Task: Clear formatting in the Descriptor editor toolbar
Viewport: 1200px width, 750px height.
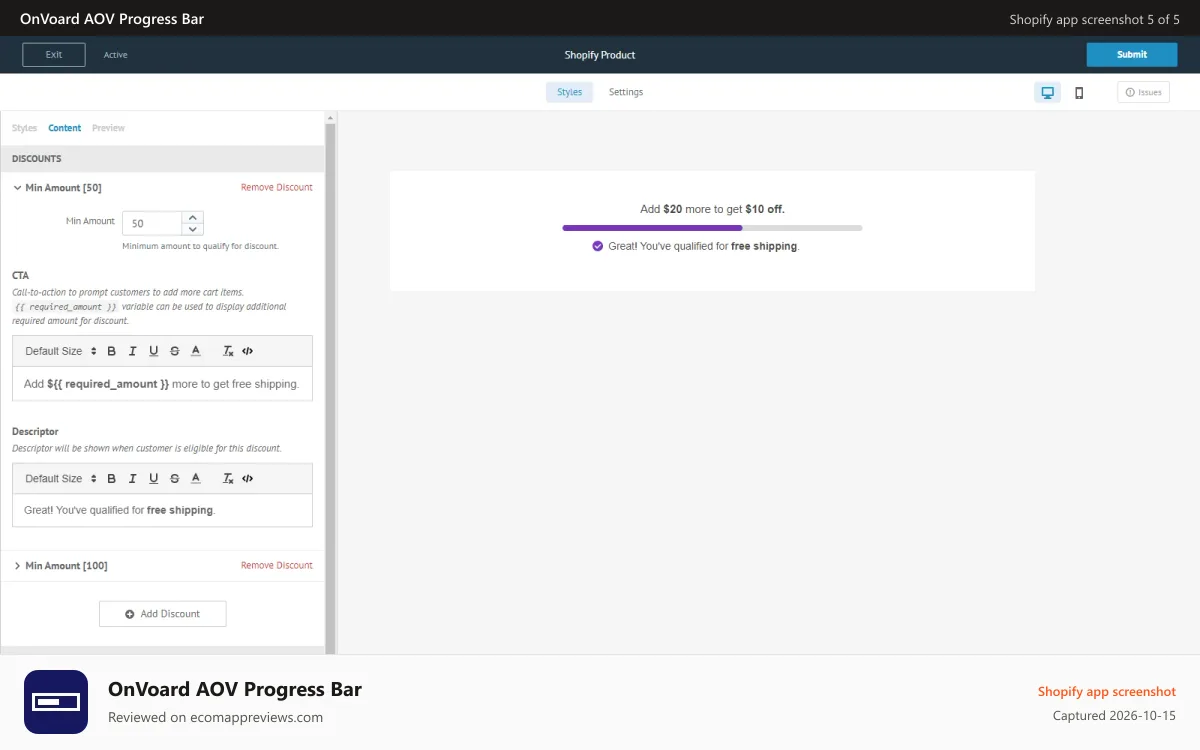Action: 228,478
